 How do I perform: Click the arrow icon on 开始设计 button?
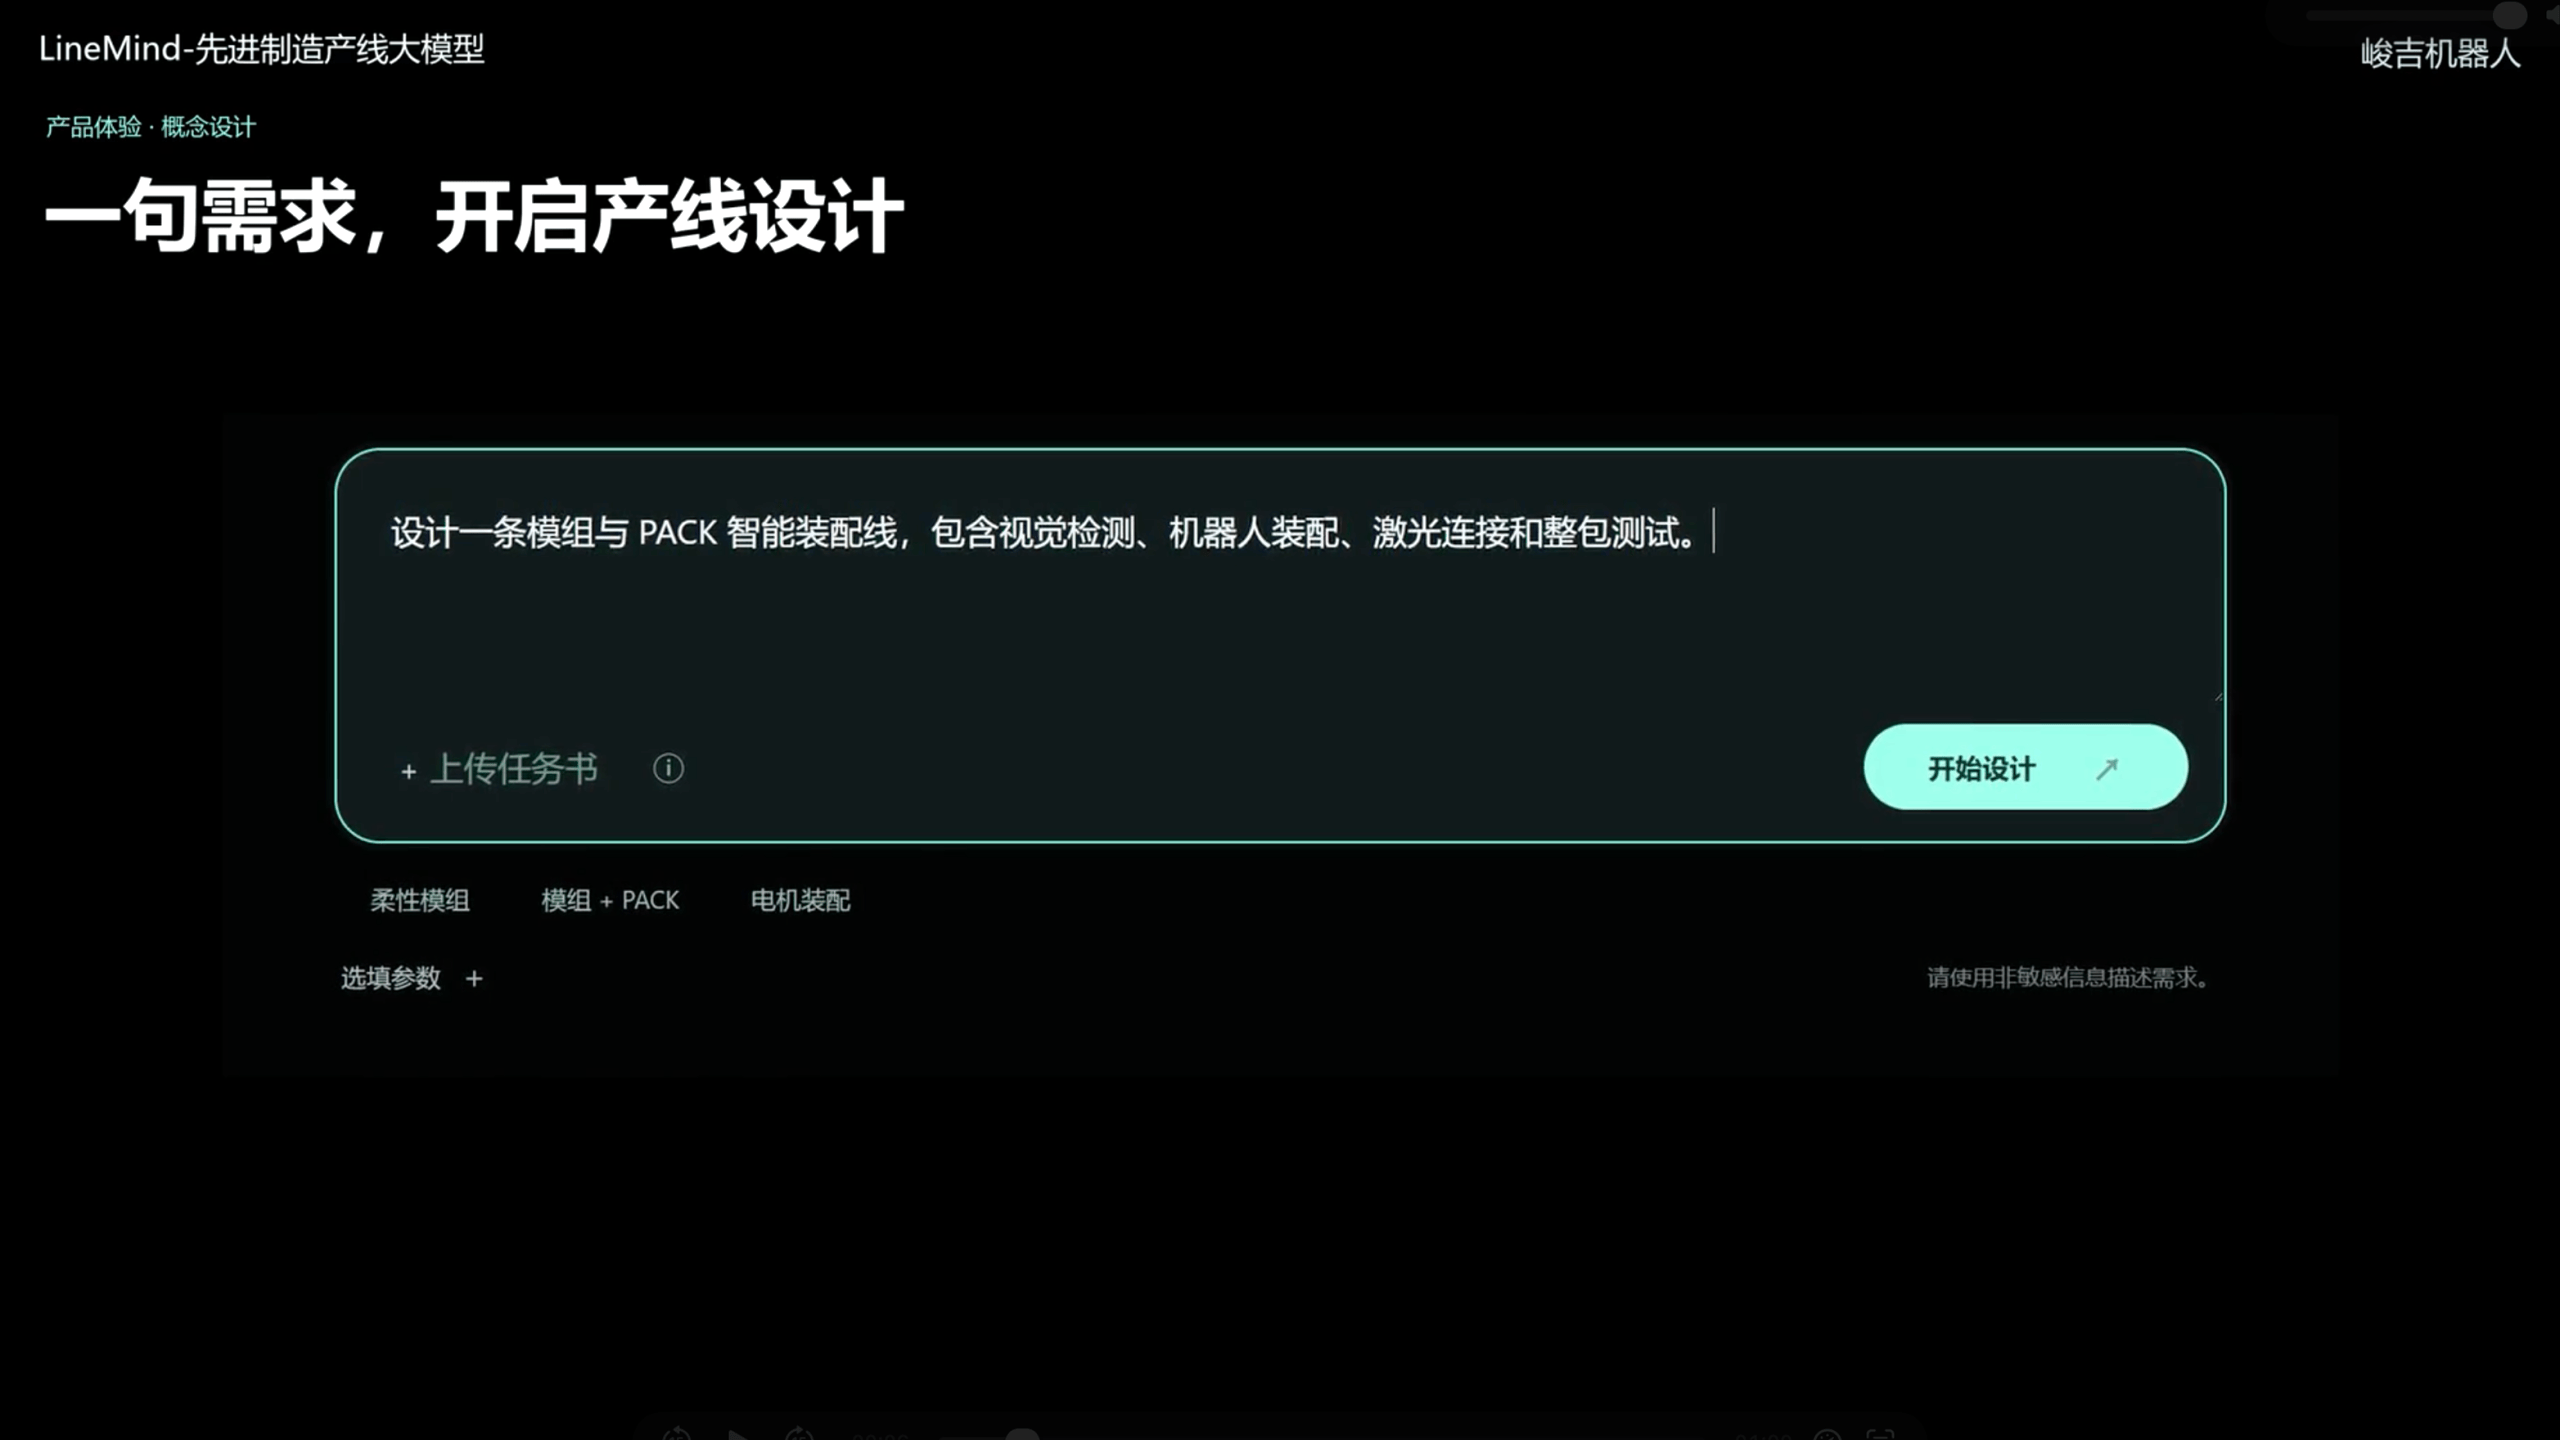click(x=2107, y=768)
